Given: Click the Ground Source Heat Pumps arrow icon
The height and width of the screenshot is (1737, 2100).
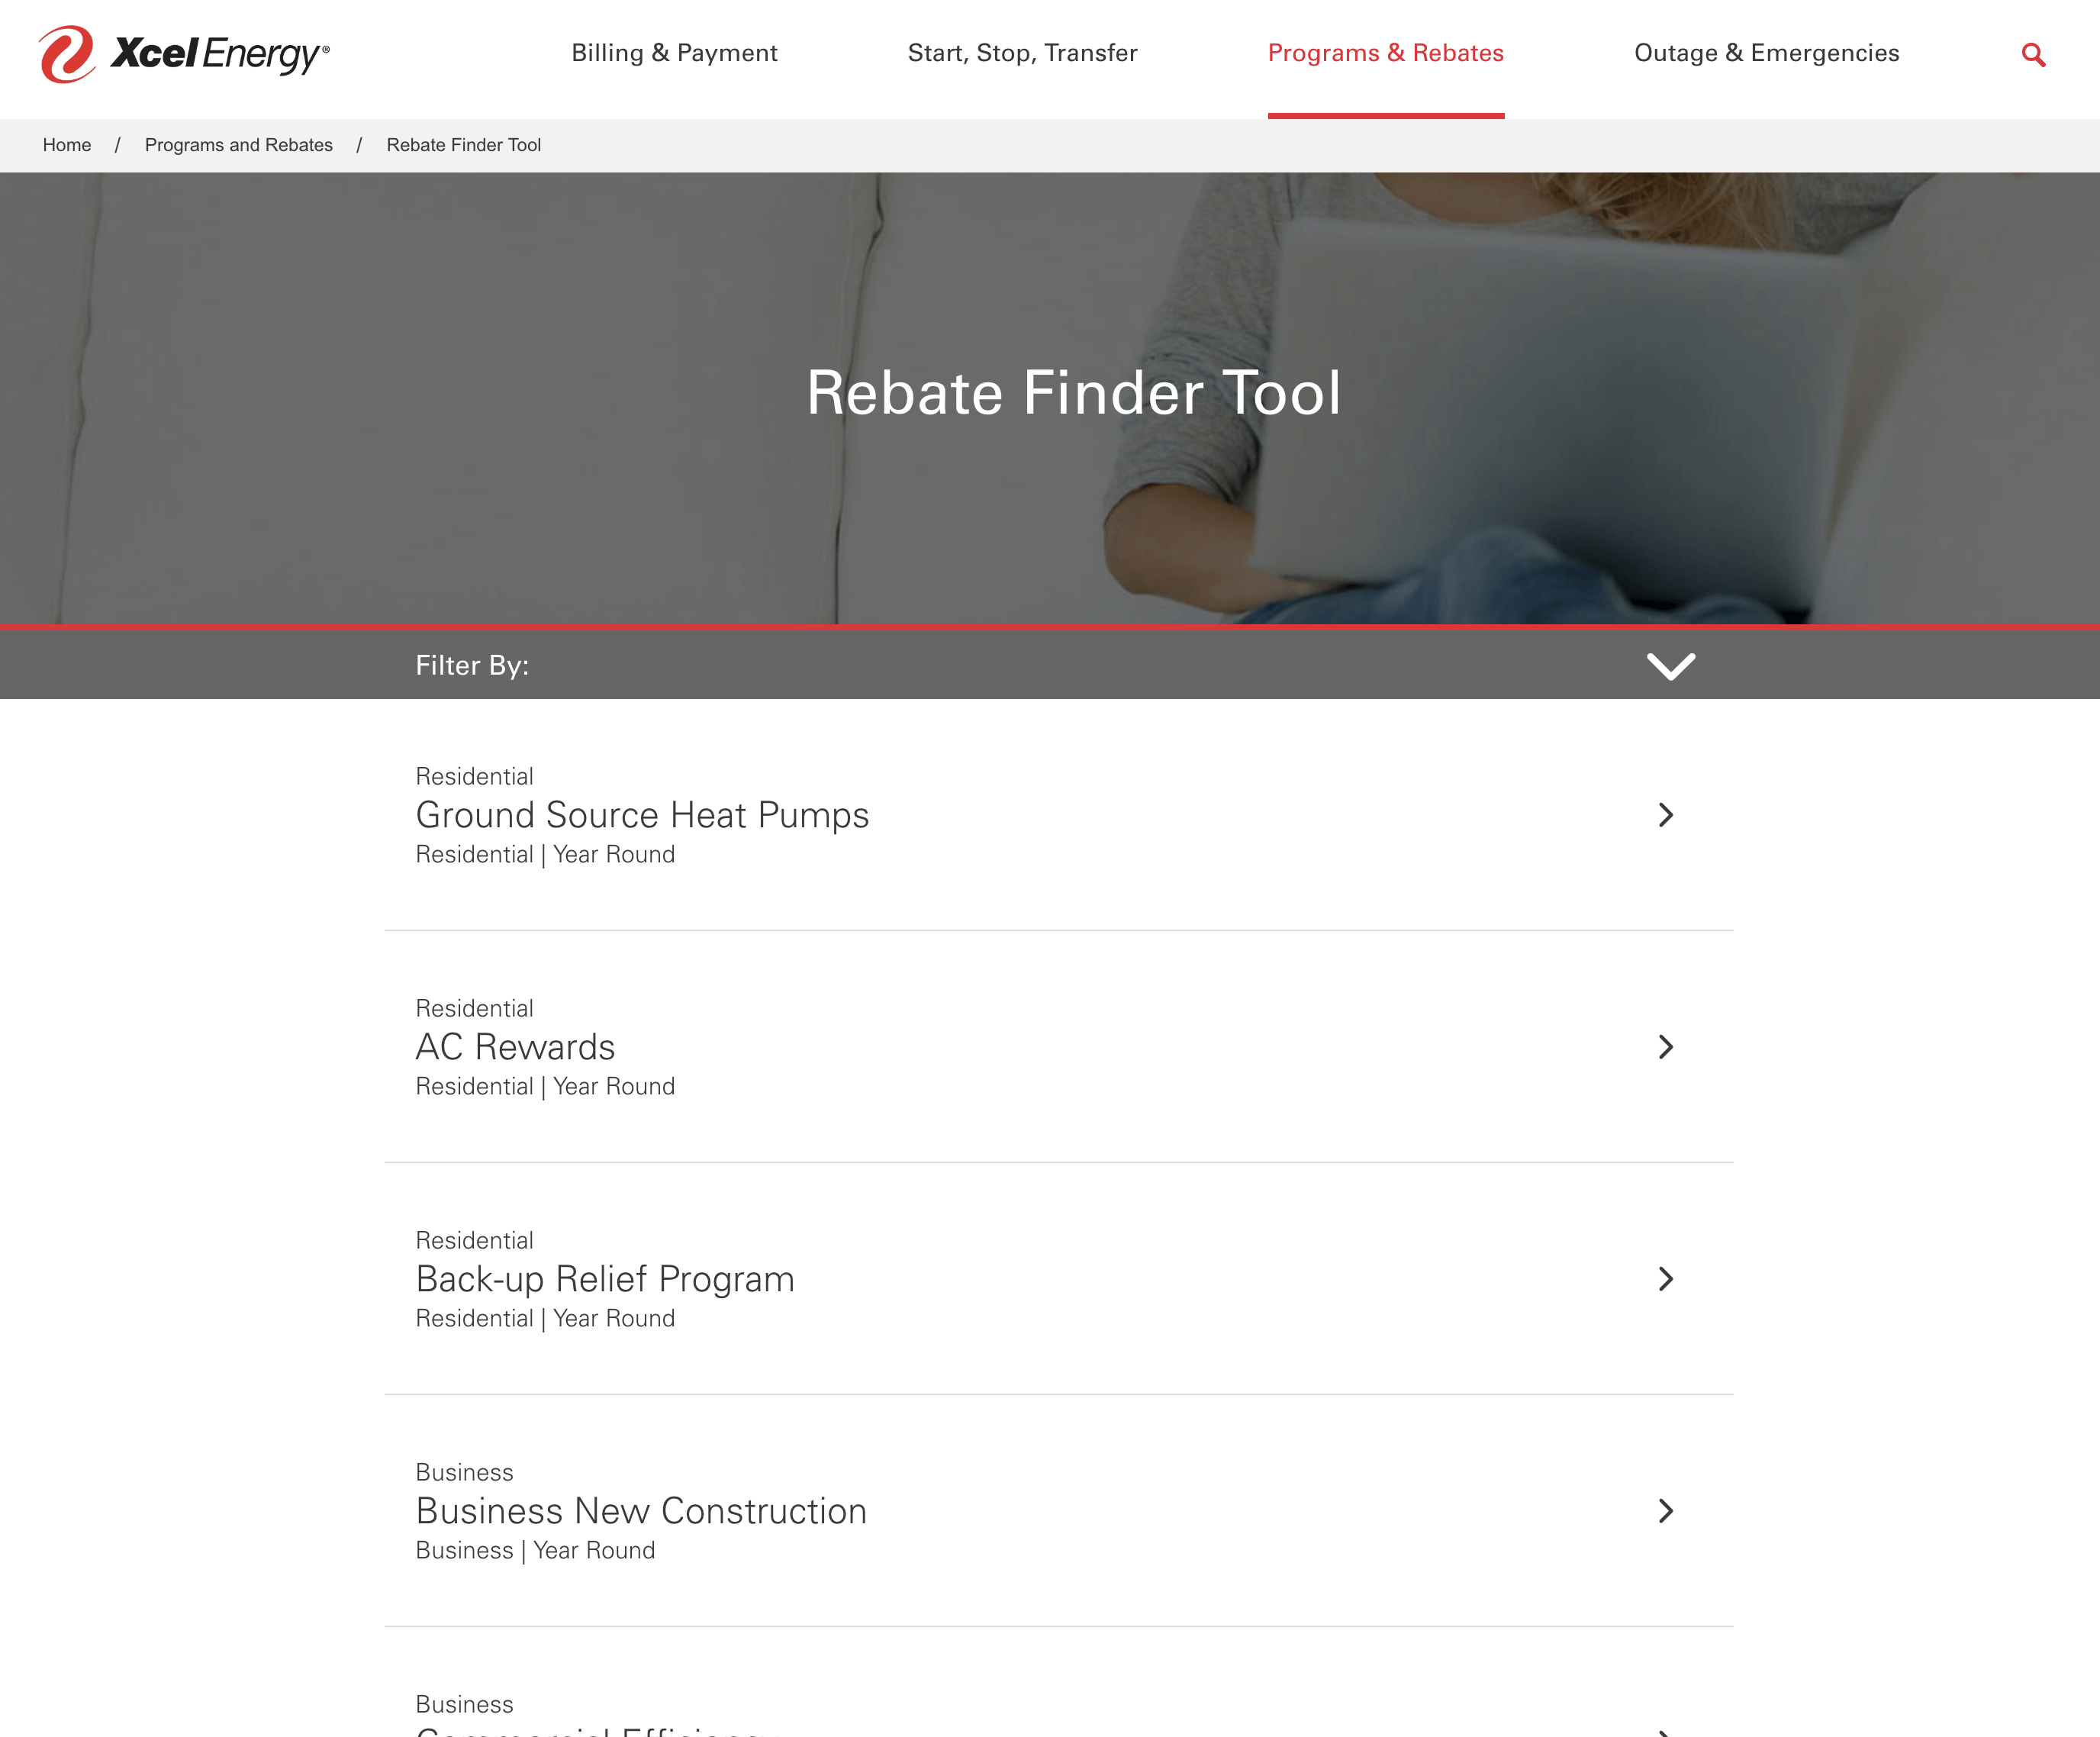Looking at the screenshot, I should click(1666, 814).
